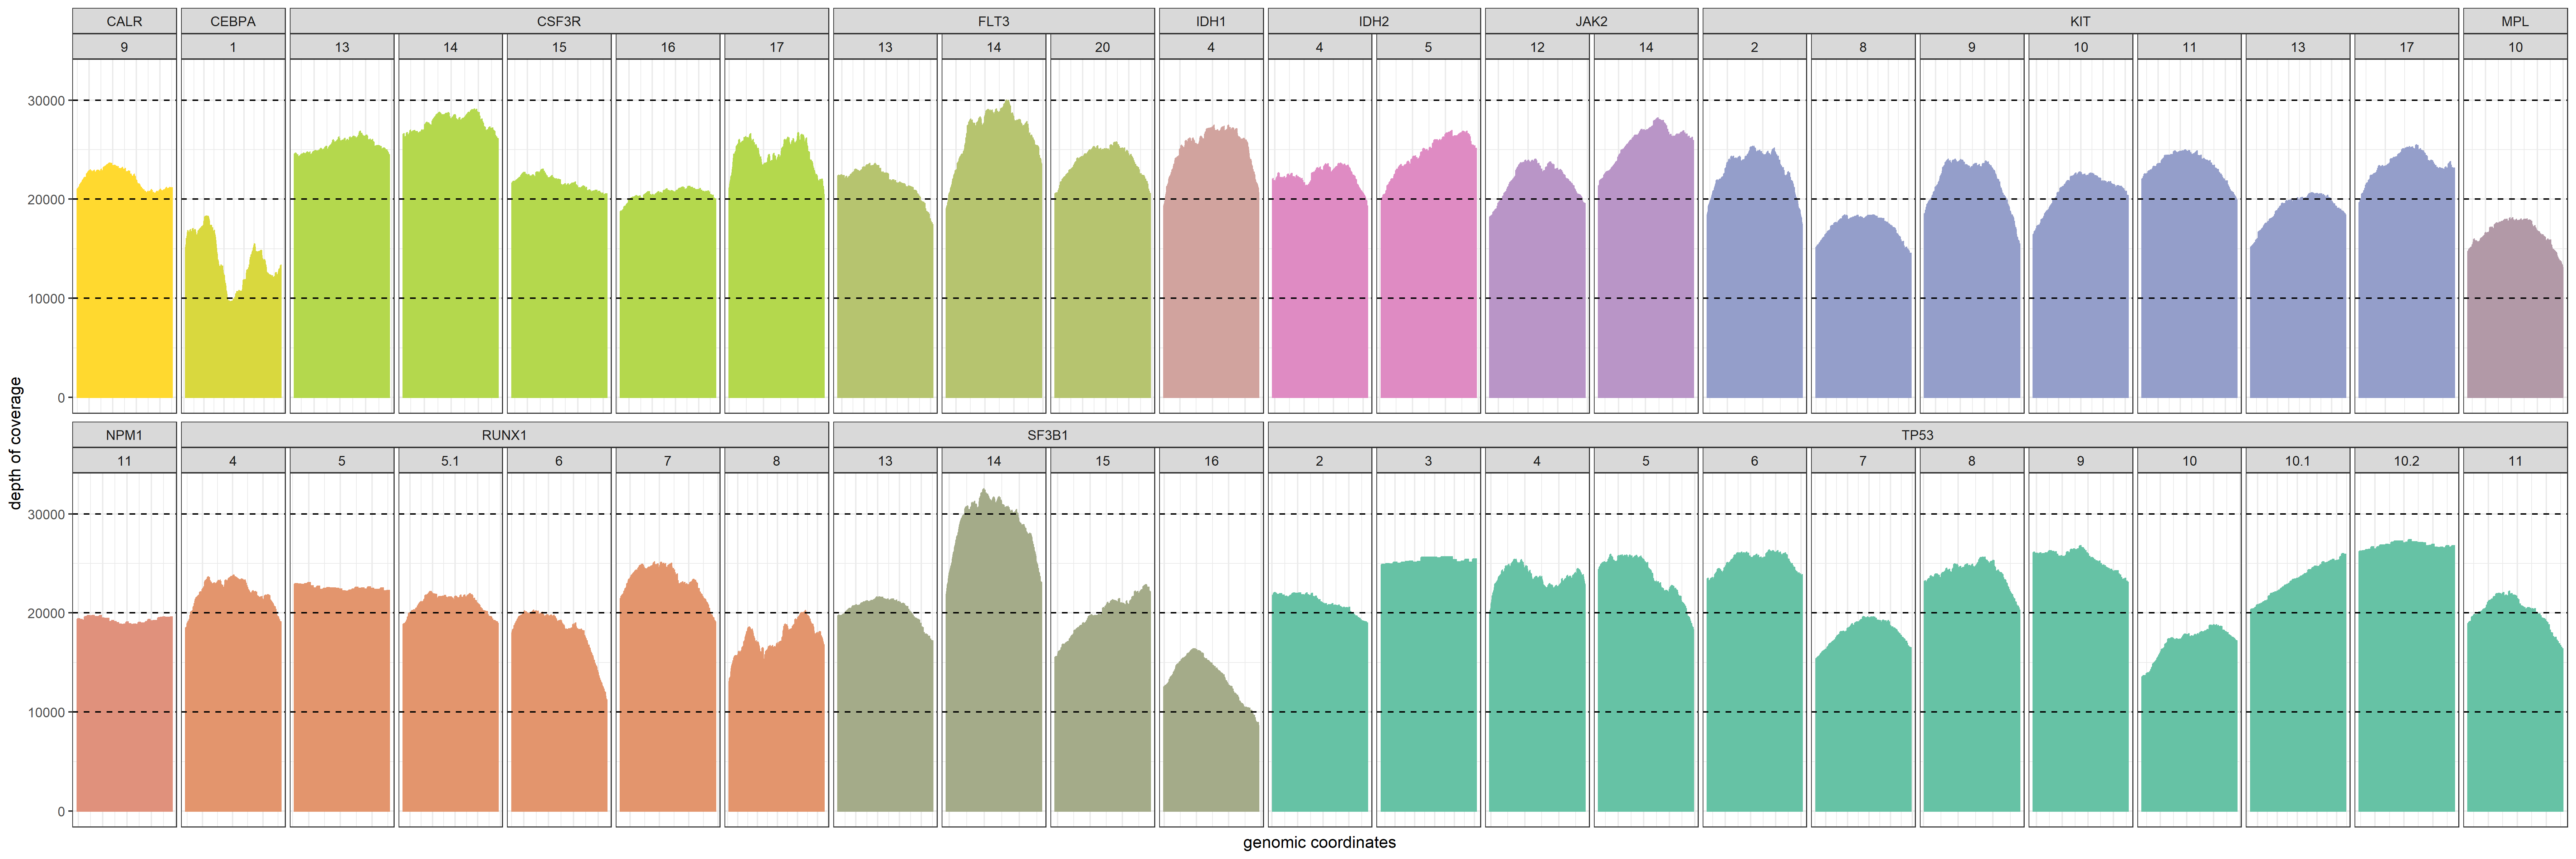Viewport: 2576px width, 859px height.
Task: Select the SF3B1 gene header
Action: click(x=1048, y=435)
